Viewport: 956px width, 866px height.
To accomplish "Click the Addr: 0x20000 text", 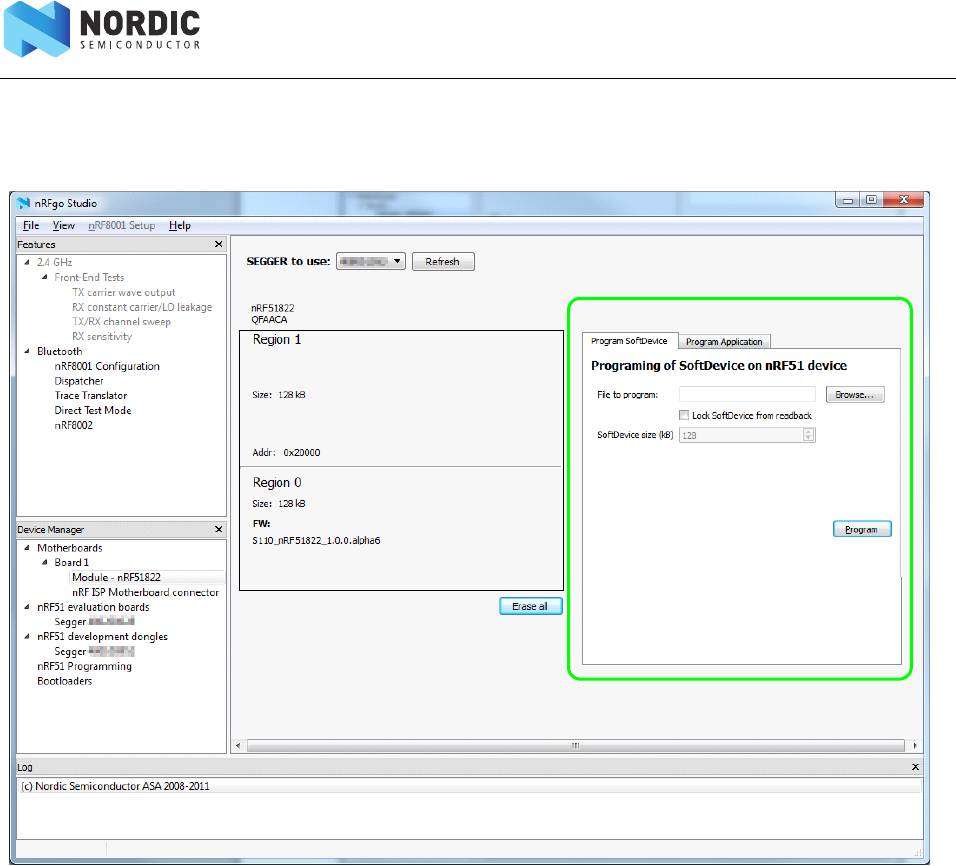I will pyautogui.click(x=286, y=453).
